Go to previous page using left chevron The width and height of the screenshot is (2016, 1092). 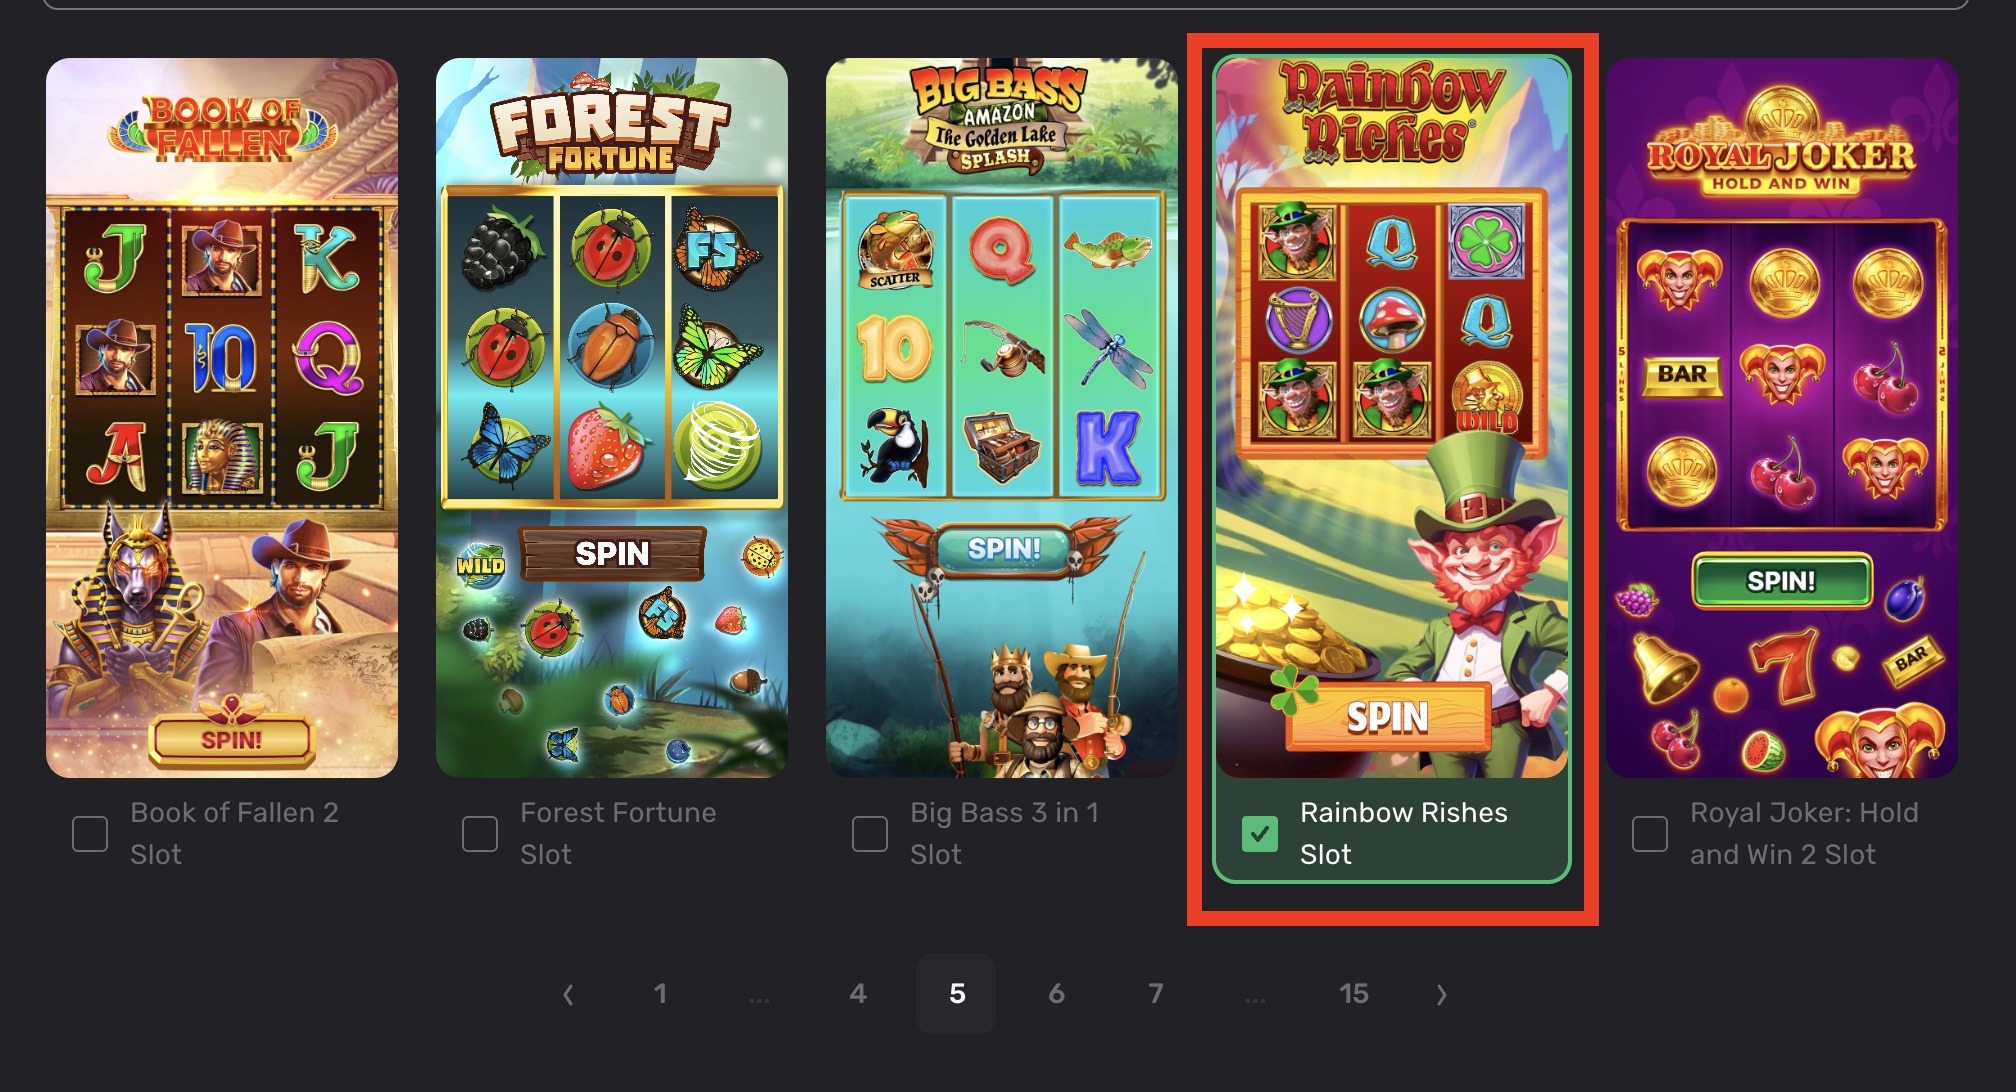point(568,994)
